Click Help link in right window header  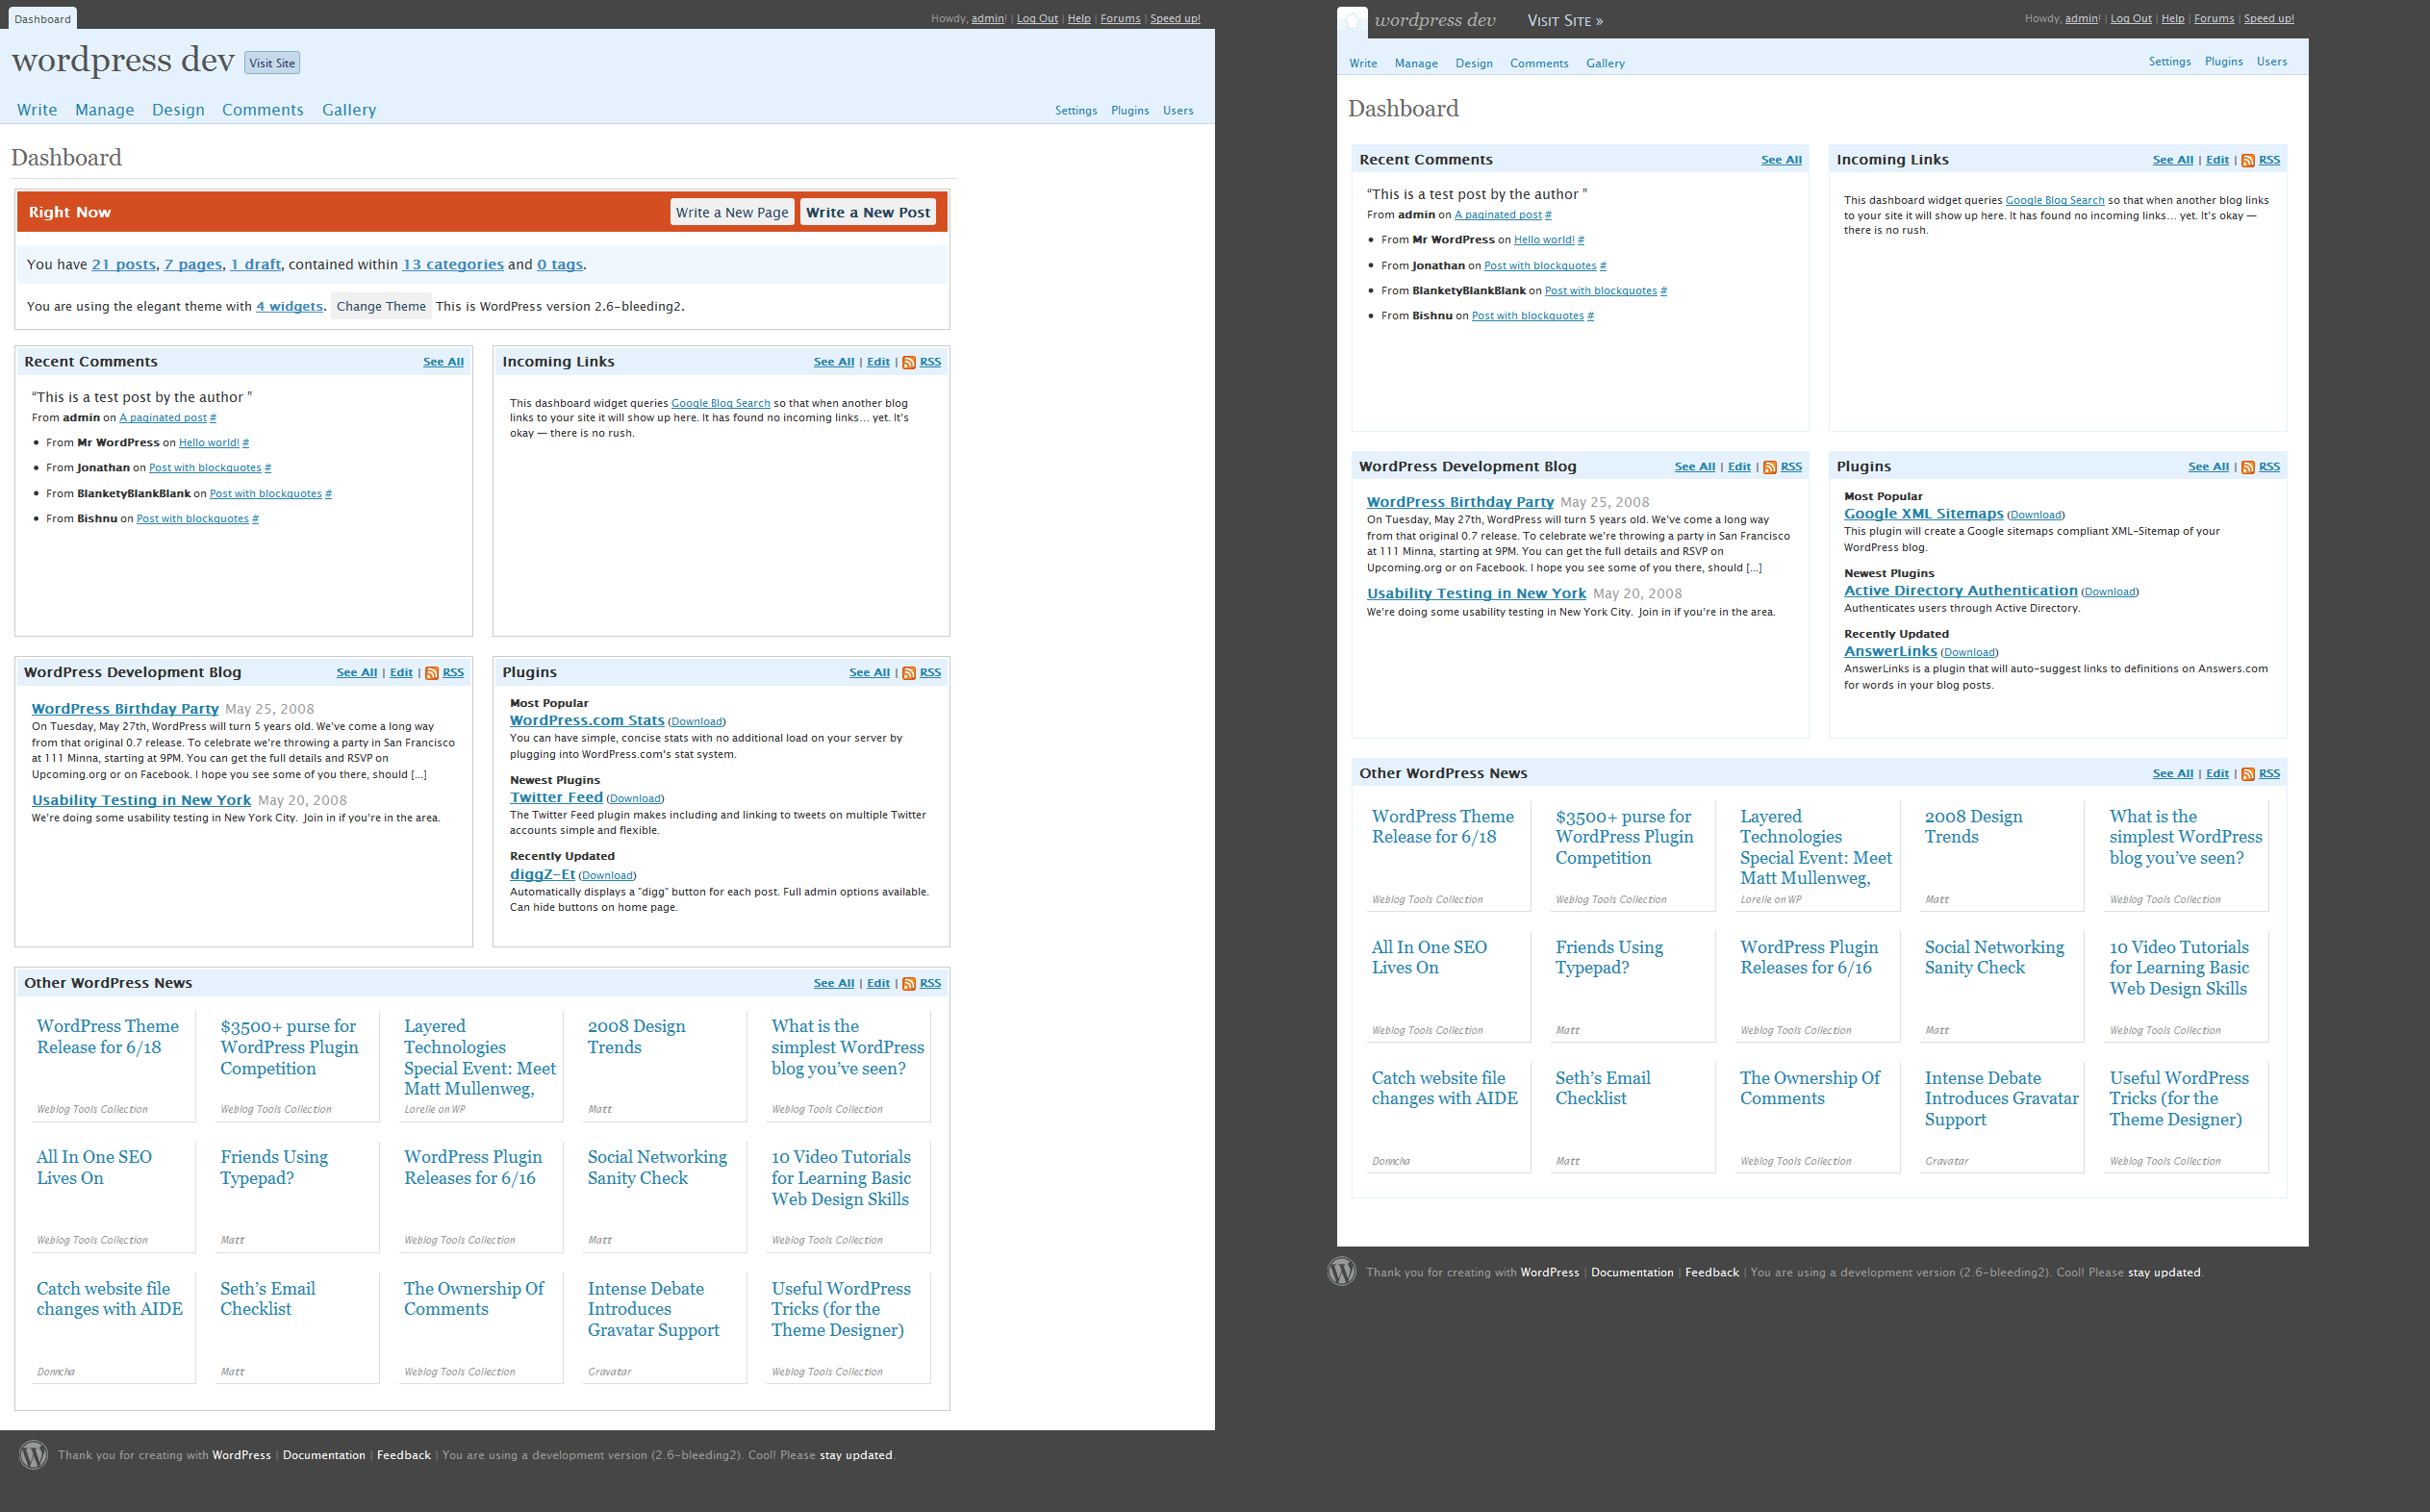(2172, 19)
